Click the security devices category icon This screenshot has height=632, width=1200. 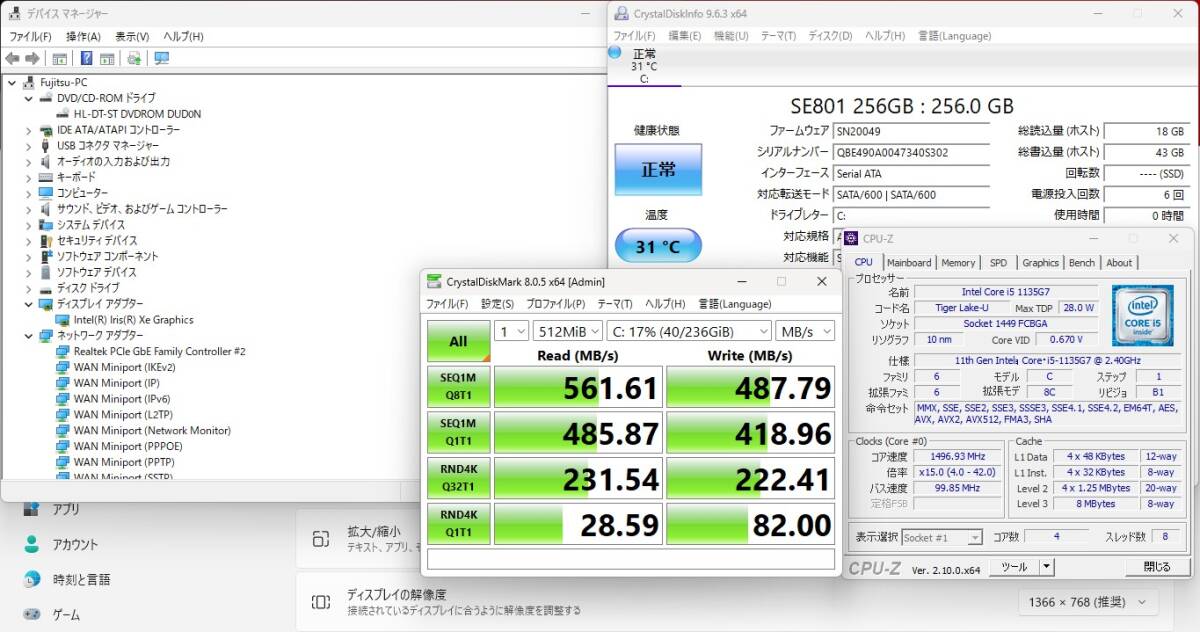[46, 240]
